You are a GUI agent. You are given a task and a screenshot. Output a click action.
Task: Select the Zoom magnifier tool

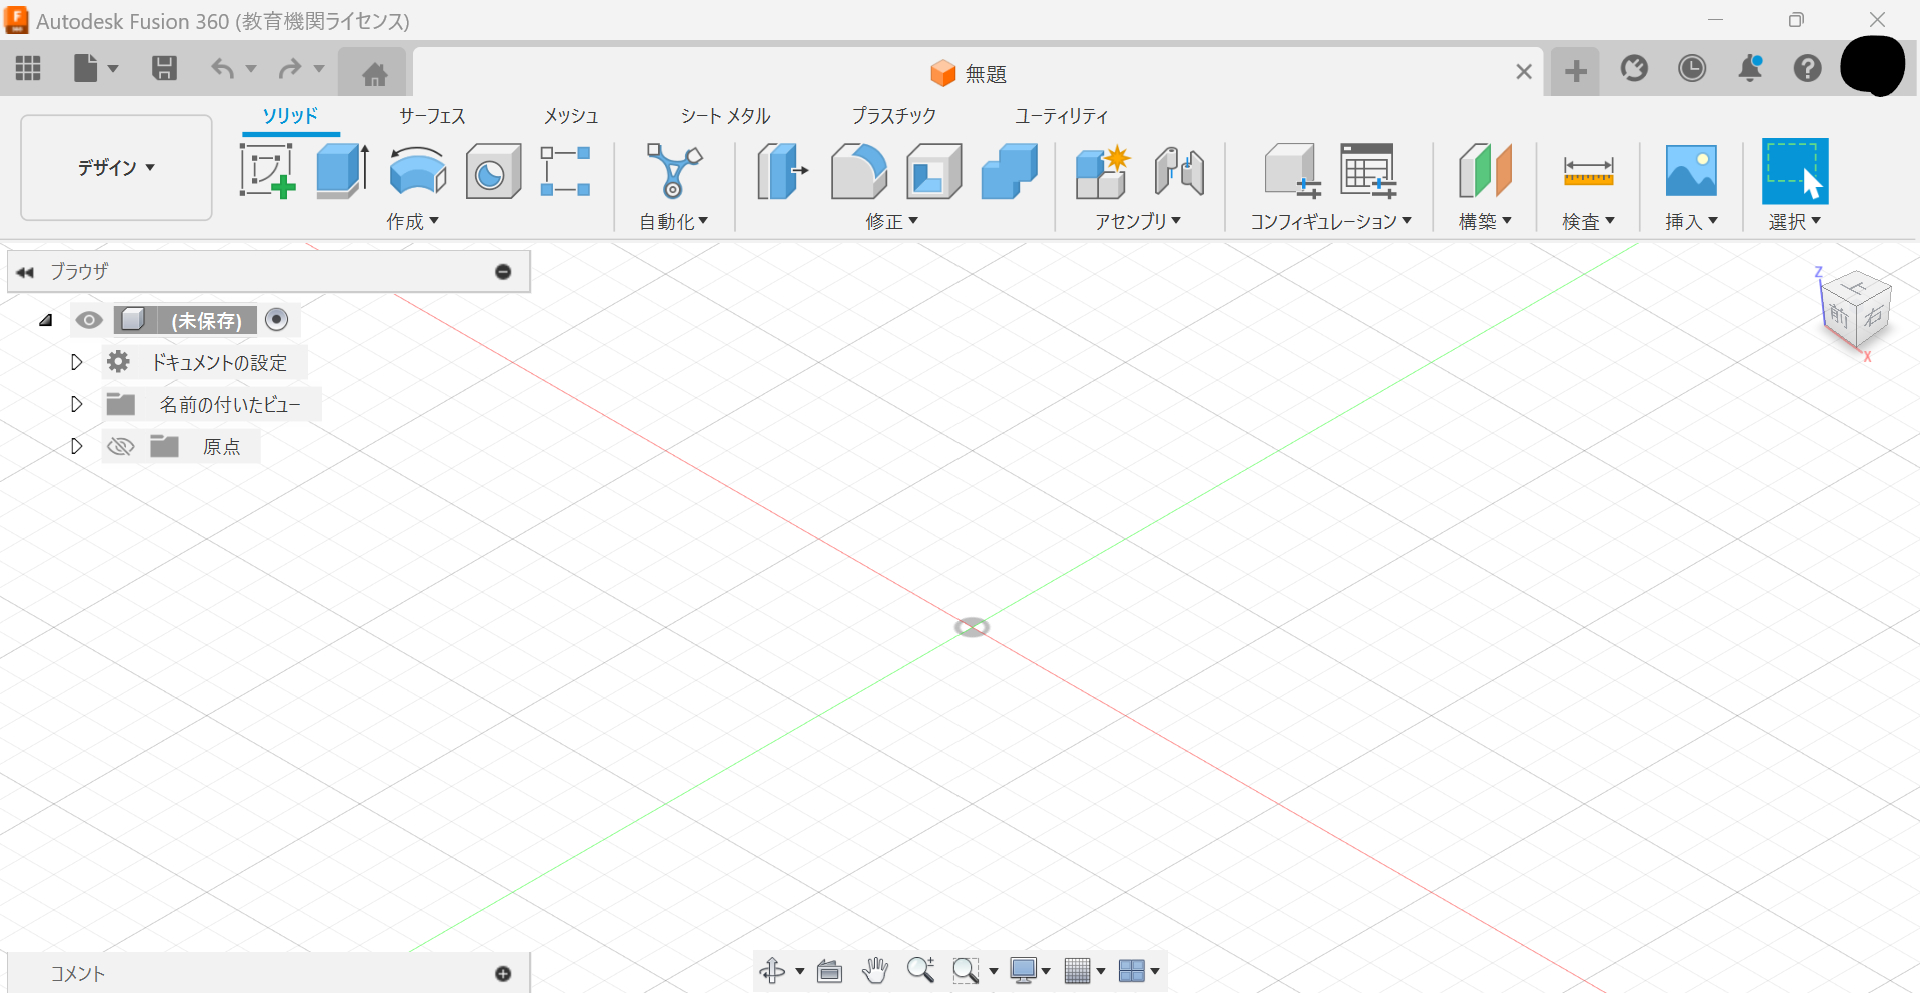[920, 969]
